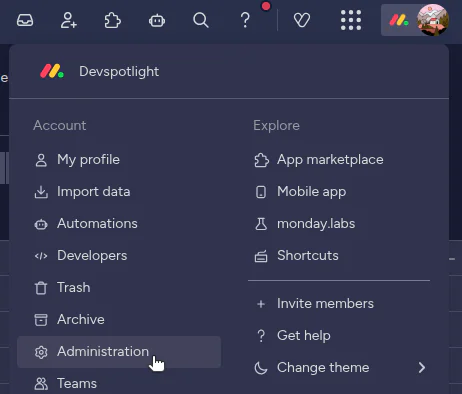Click the gear icon beside Administration
The height and width of the screenshot is (394, 462).
[x=41, y=352]
